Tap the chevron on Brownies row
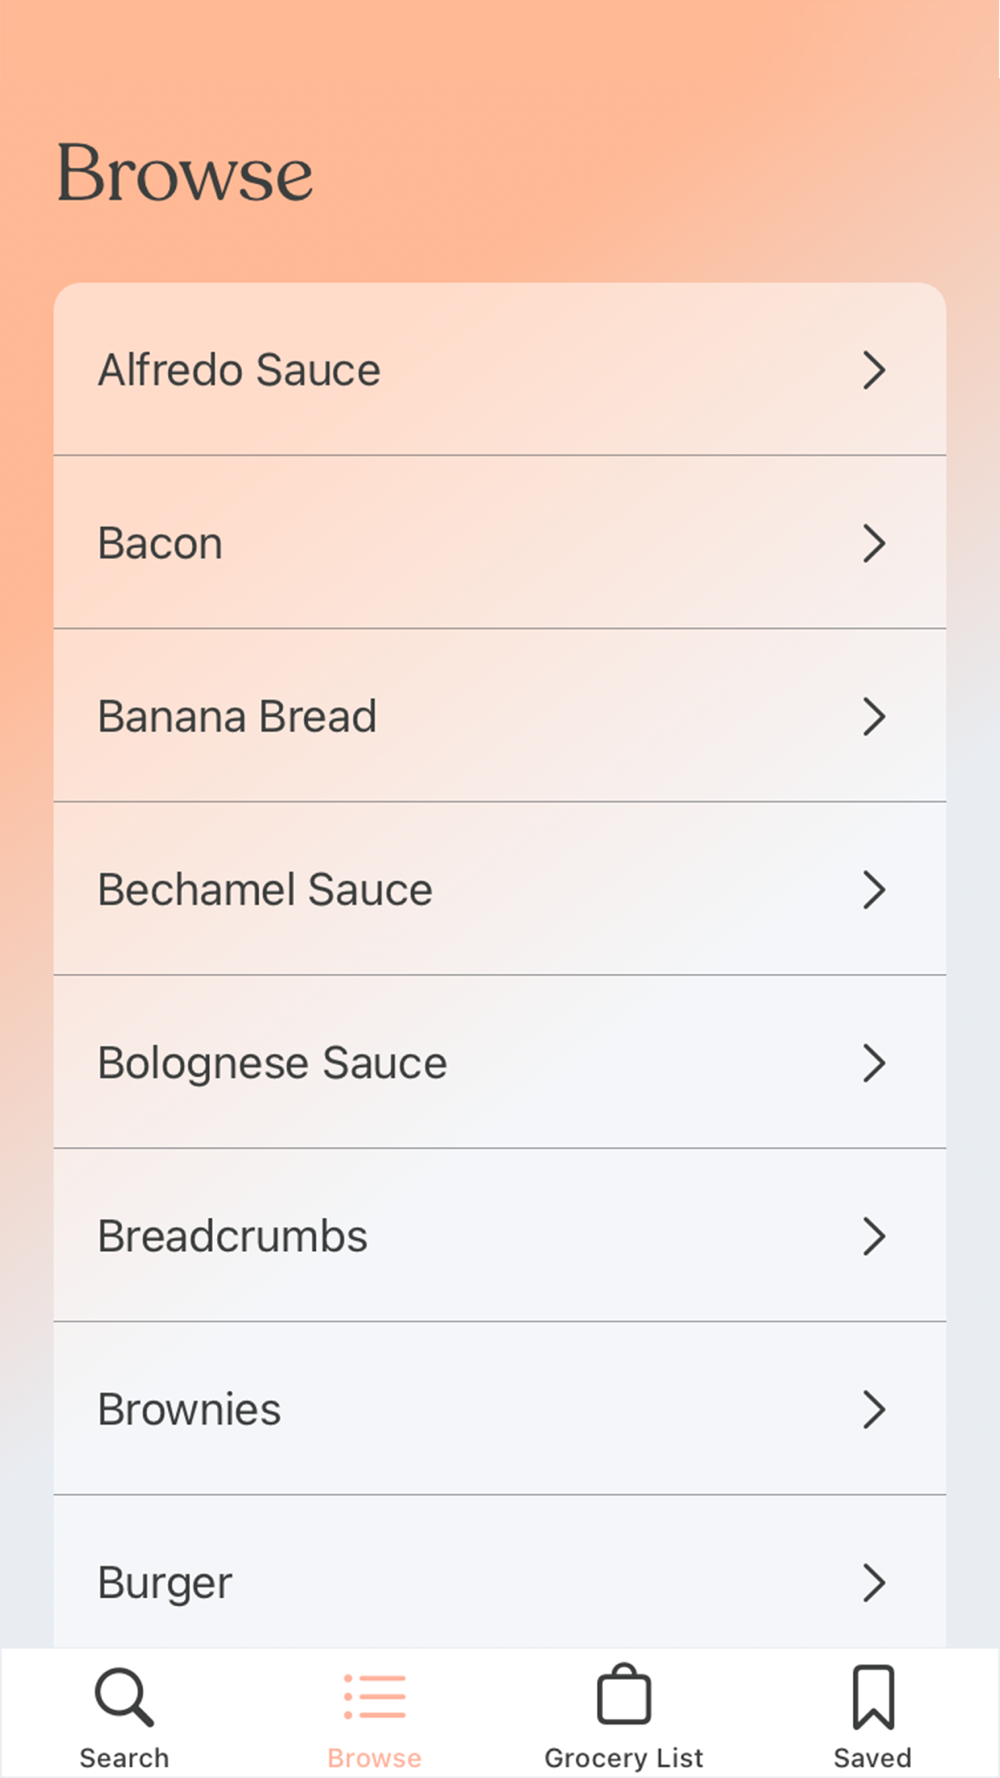This screenshot has width=1000, height=1778. 874,1410
